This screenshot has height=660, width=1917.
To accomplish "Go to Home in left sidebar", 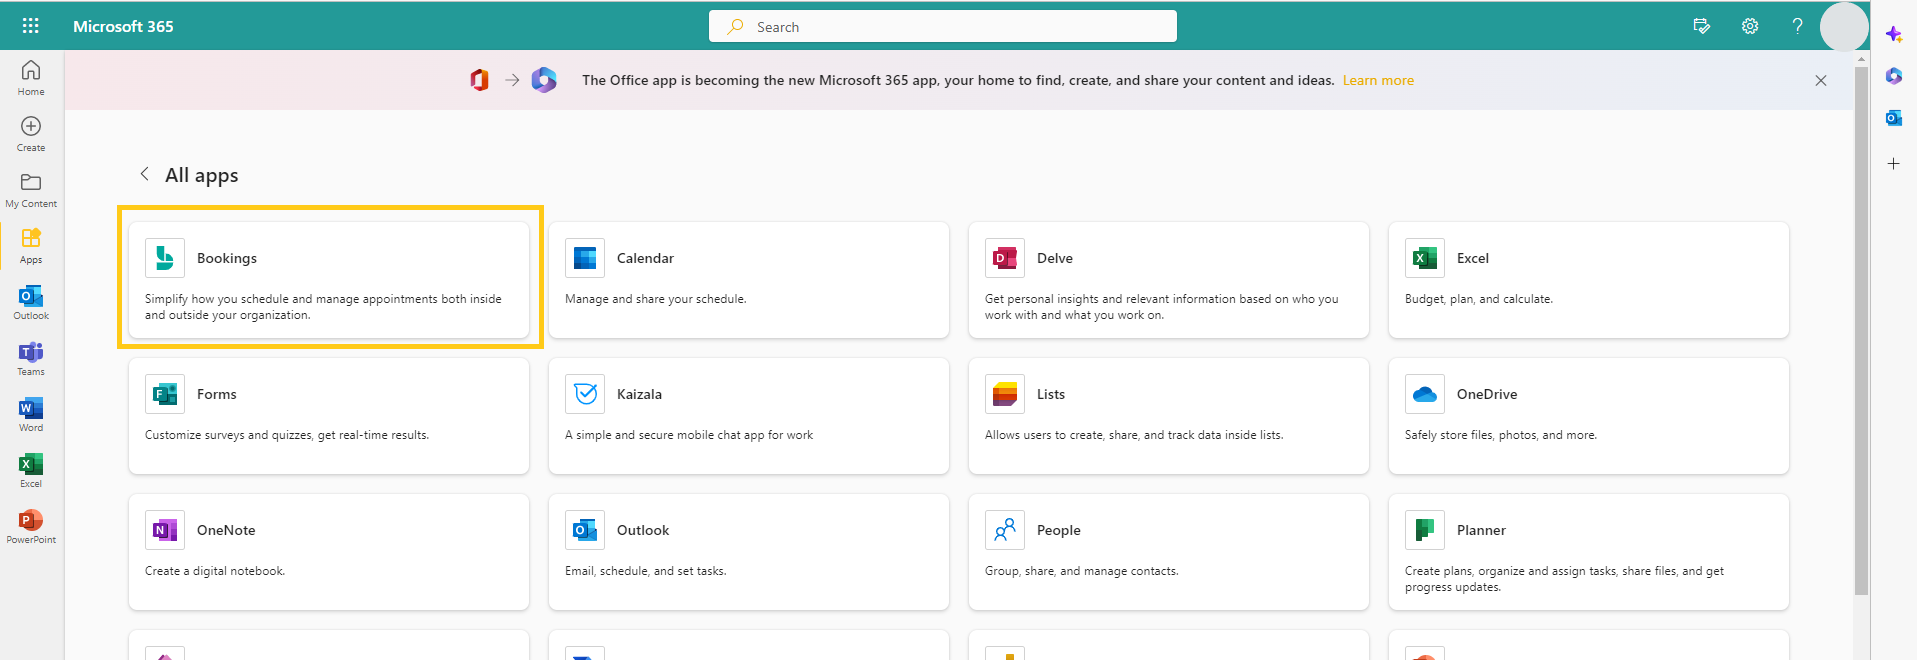I will [x=31, y=77].
